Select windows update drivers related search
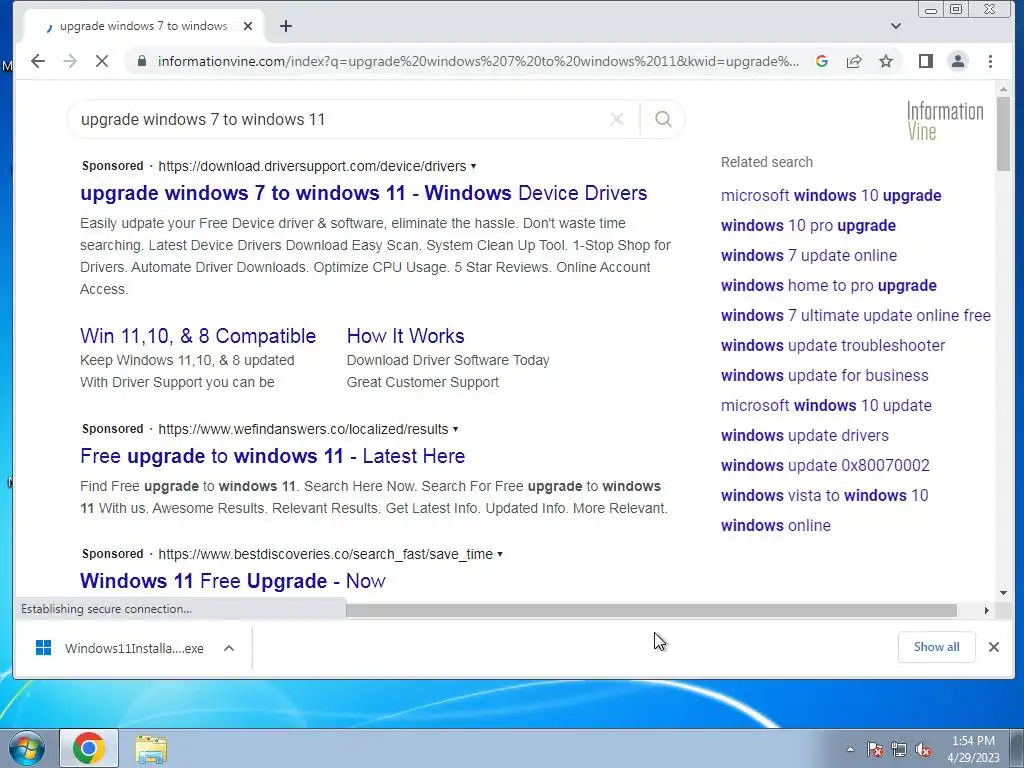Viewport: 1024px width, 768px height. [x=805, y=436]
